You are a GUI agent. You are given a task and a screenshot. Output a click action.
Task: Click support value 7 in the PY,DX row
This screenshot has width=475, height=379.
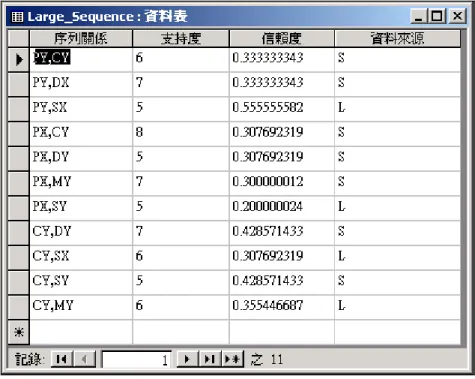(181, 84)
